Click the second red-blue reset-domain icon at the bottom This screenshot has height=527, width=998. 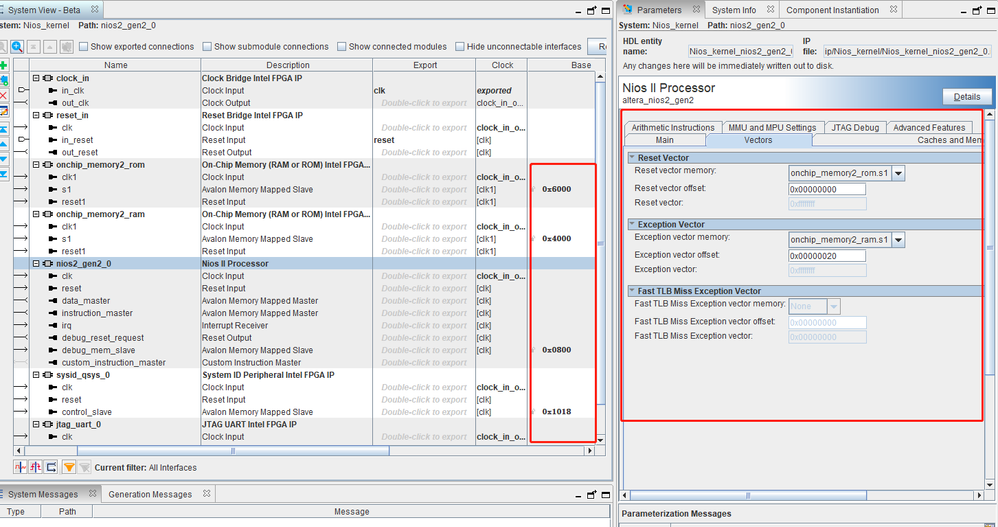[x=36, y=467]
